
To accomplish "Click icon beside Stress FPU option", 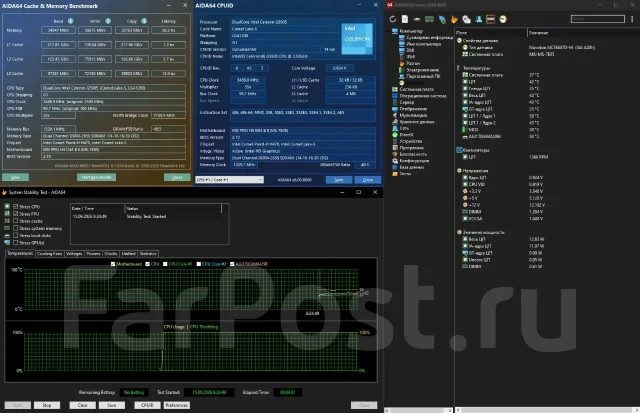I will pos(7,214).
